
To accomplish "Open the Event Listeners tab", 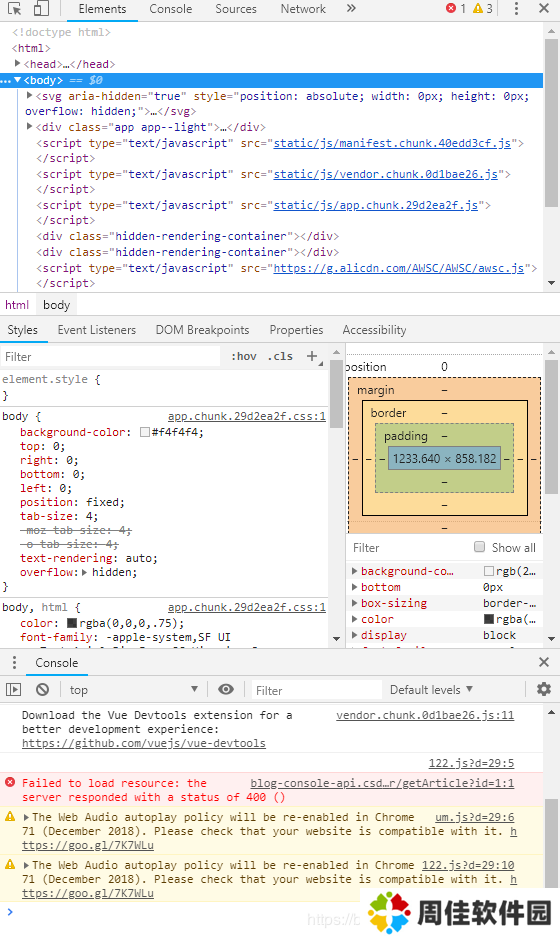I will point(97,330).
